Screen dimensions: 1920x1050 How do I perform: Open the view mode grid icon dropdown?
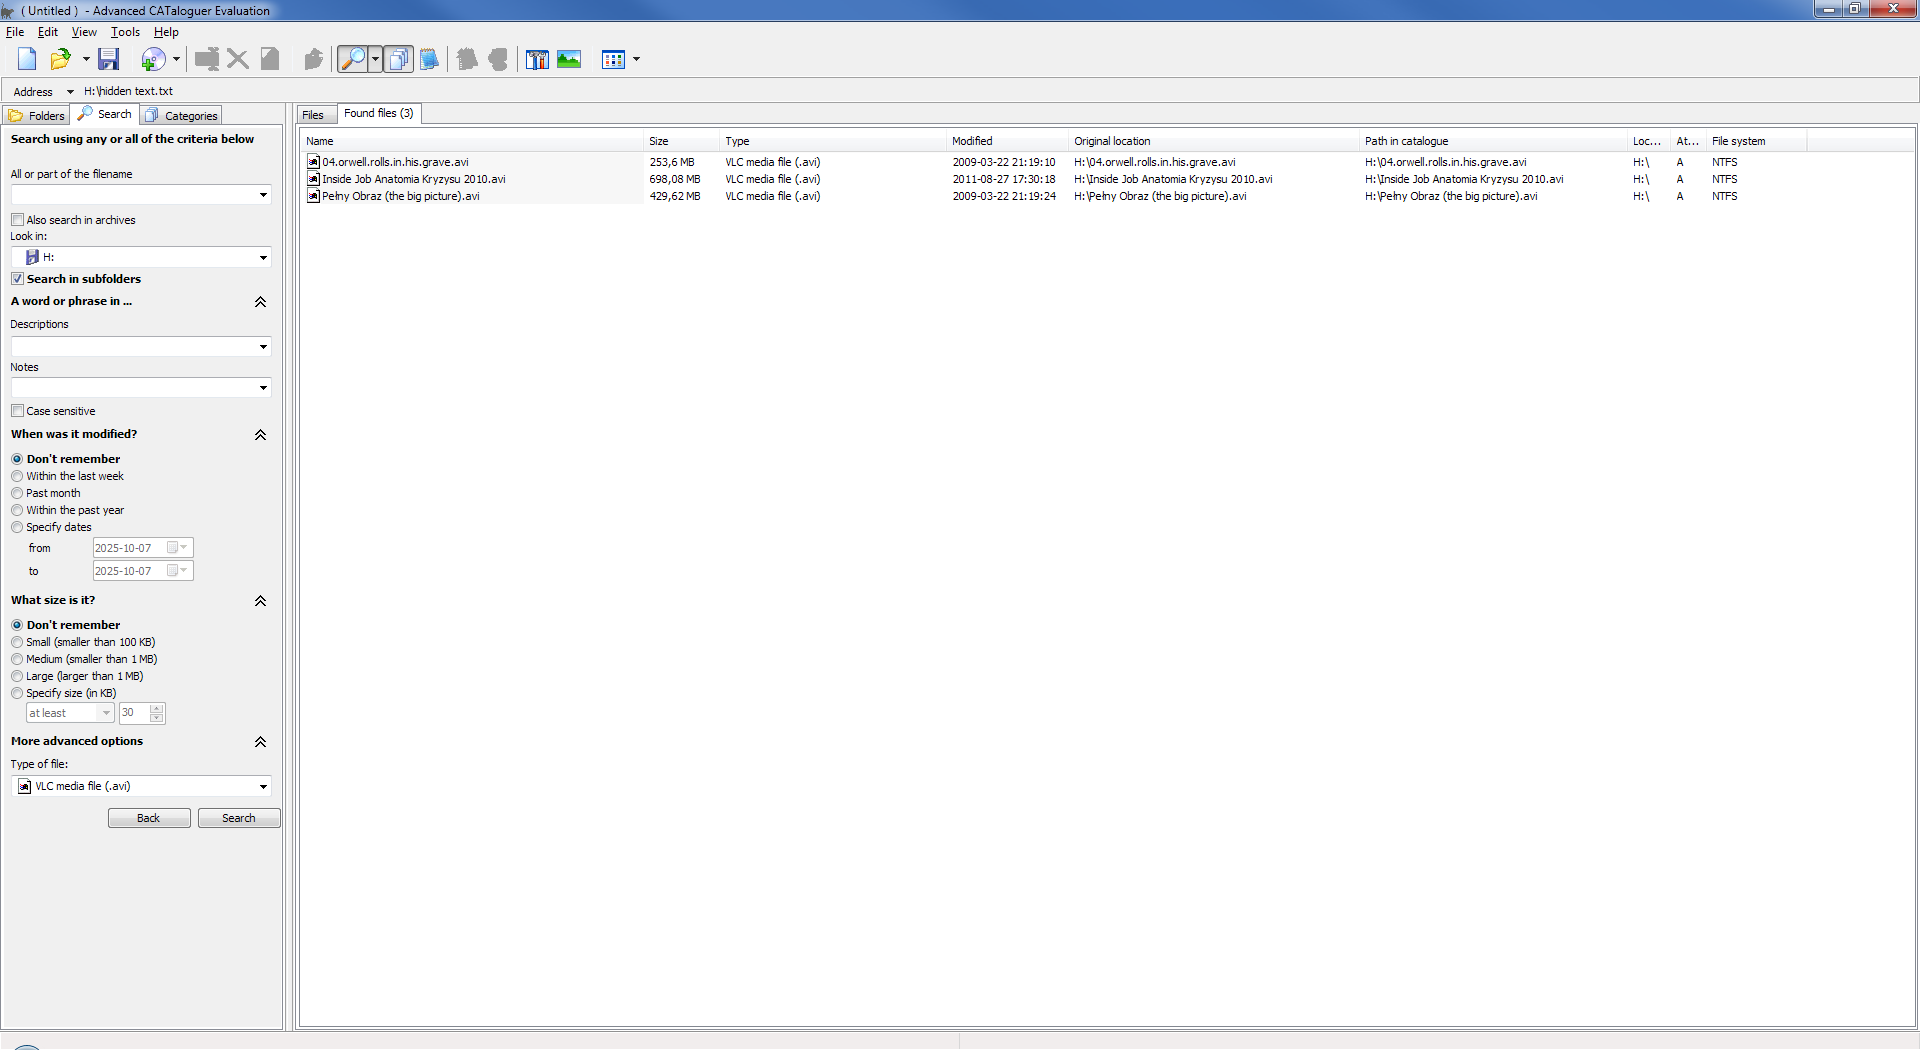(636, 60)
